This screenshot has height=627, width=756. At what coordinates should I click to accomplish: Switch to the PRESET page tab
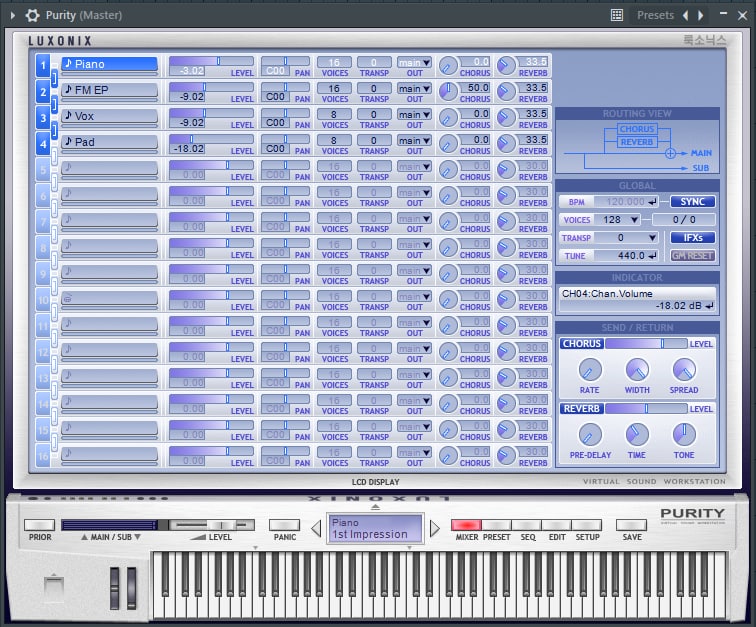(496, 525)
